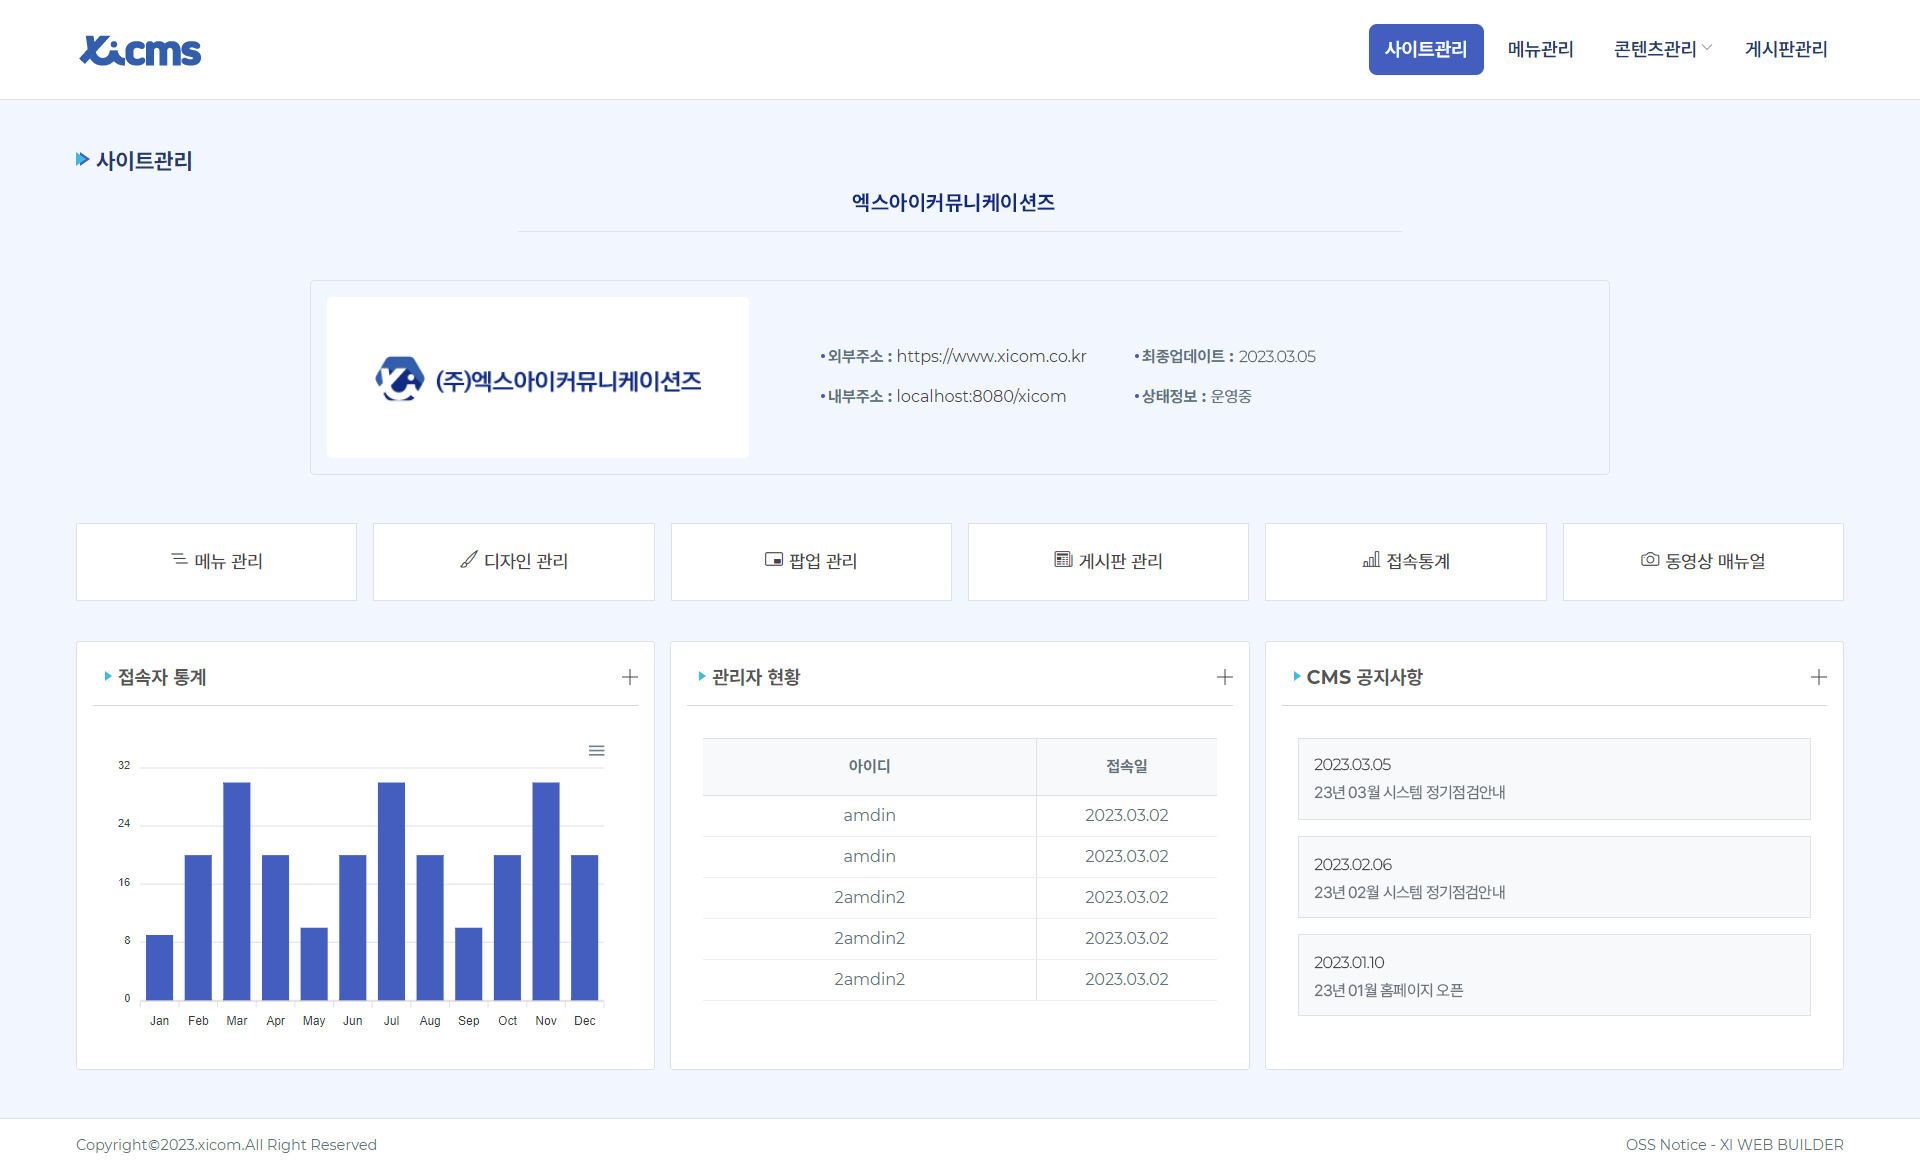Open the 게시판관리 navigation item
1920x1172 pixels.
(1786, 49)
